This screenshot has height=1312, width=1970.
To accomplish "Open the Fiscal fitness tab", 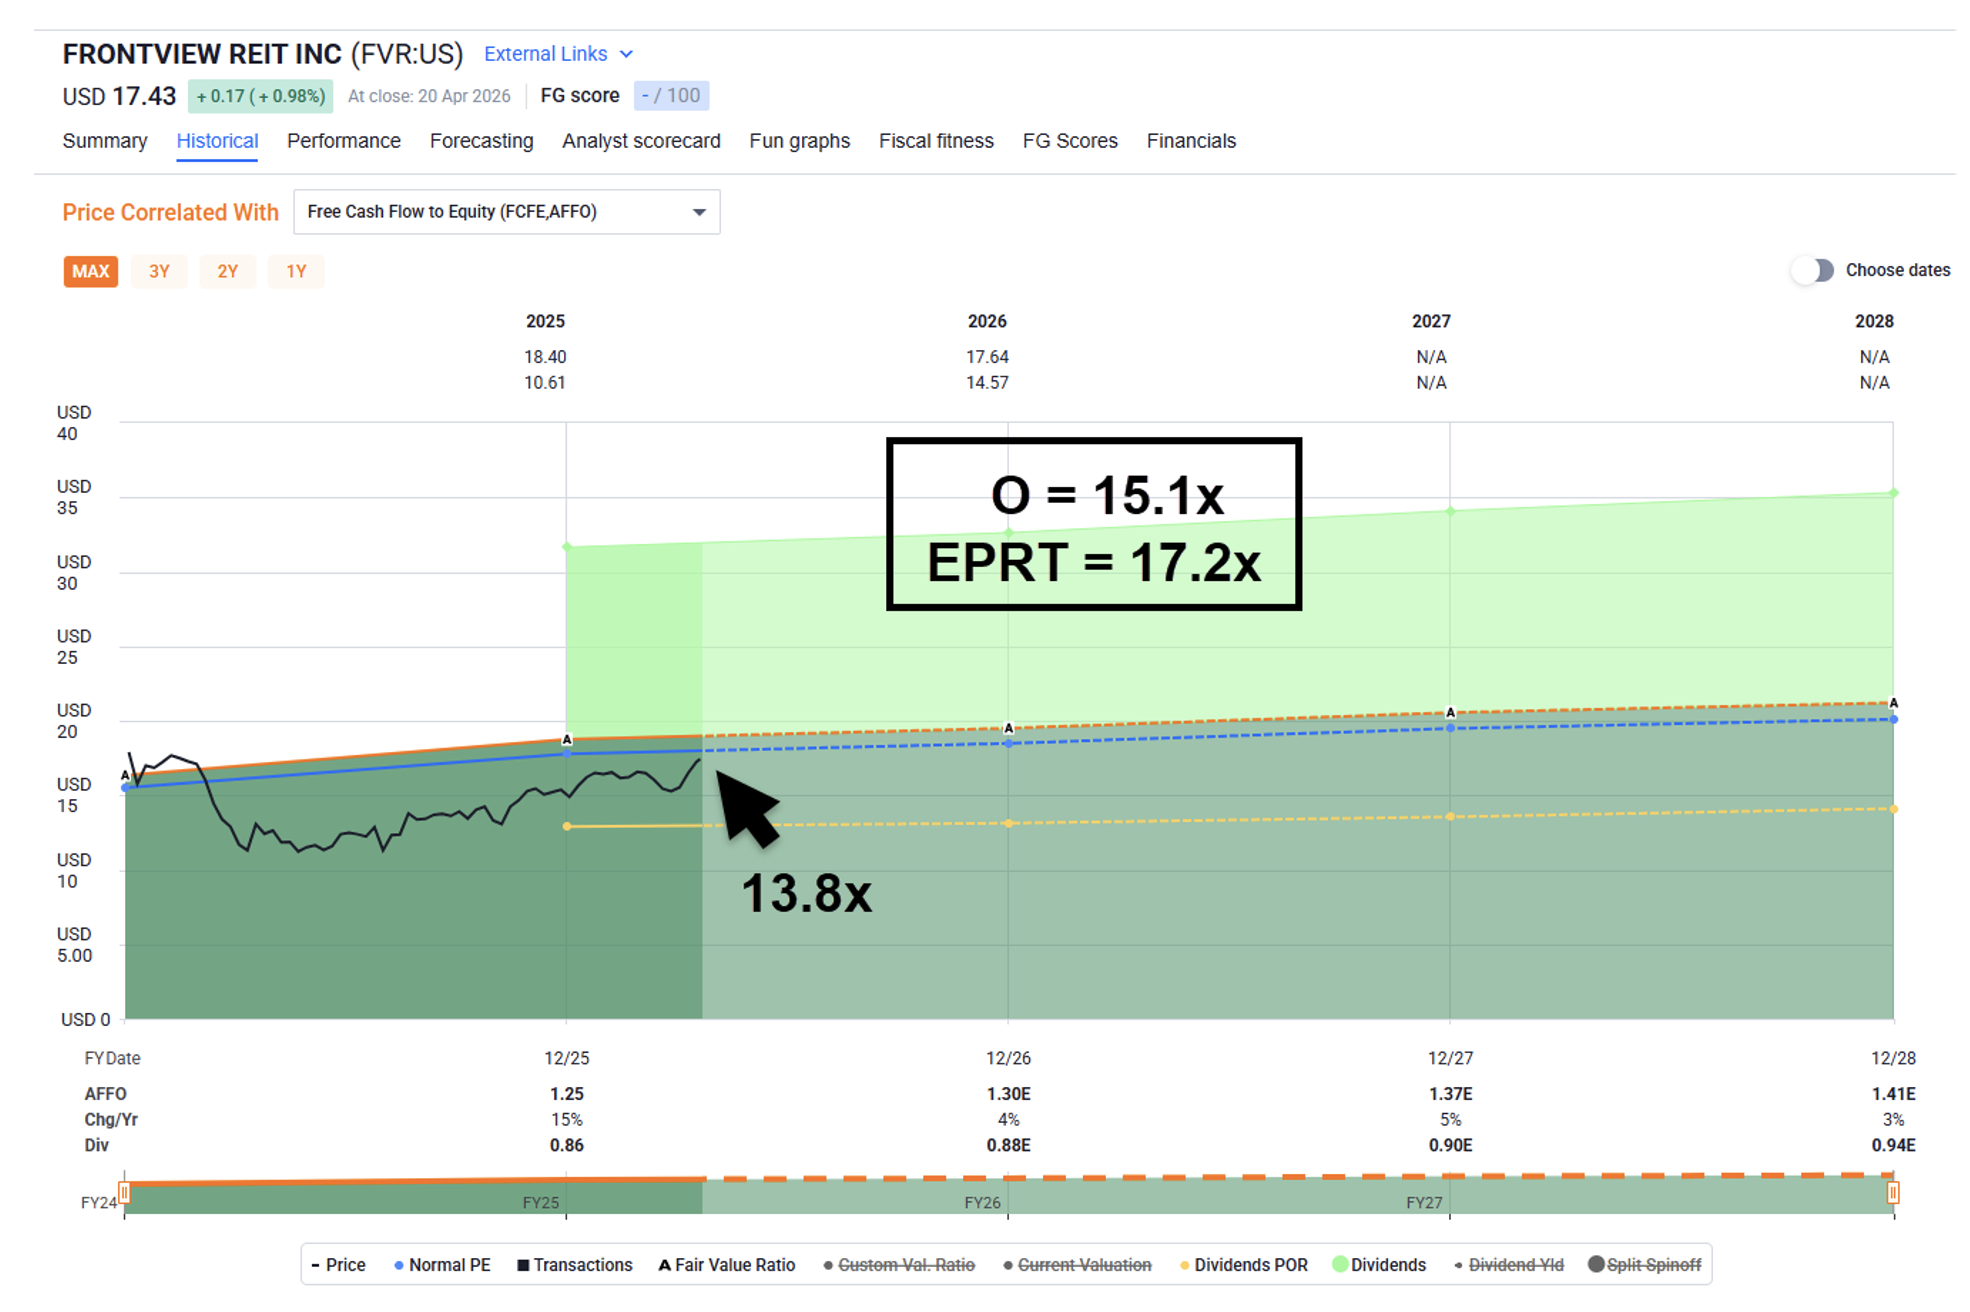I will pyautogui.click(x=936, y=141).
